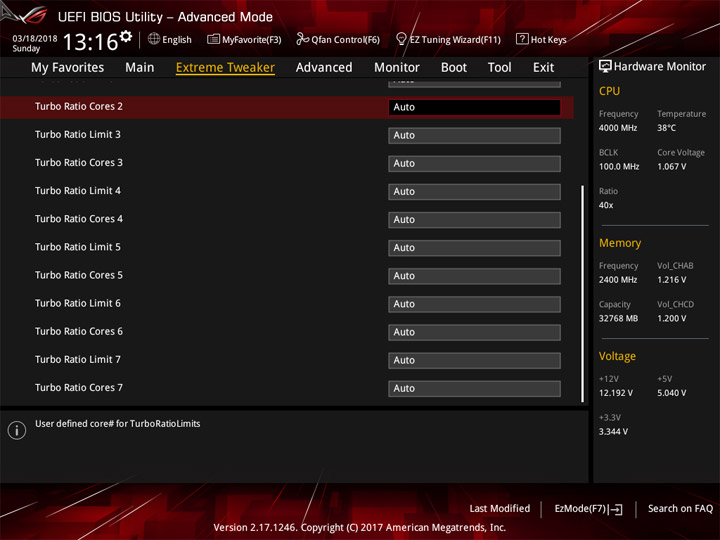Image resolution: width=720 pixels, height=540 pixels.
Task: Click the 13:16 clock display
Action: 90,42
